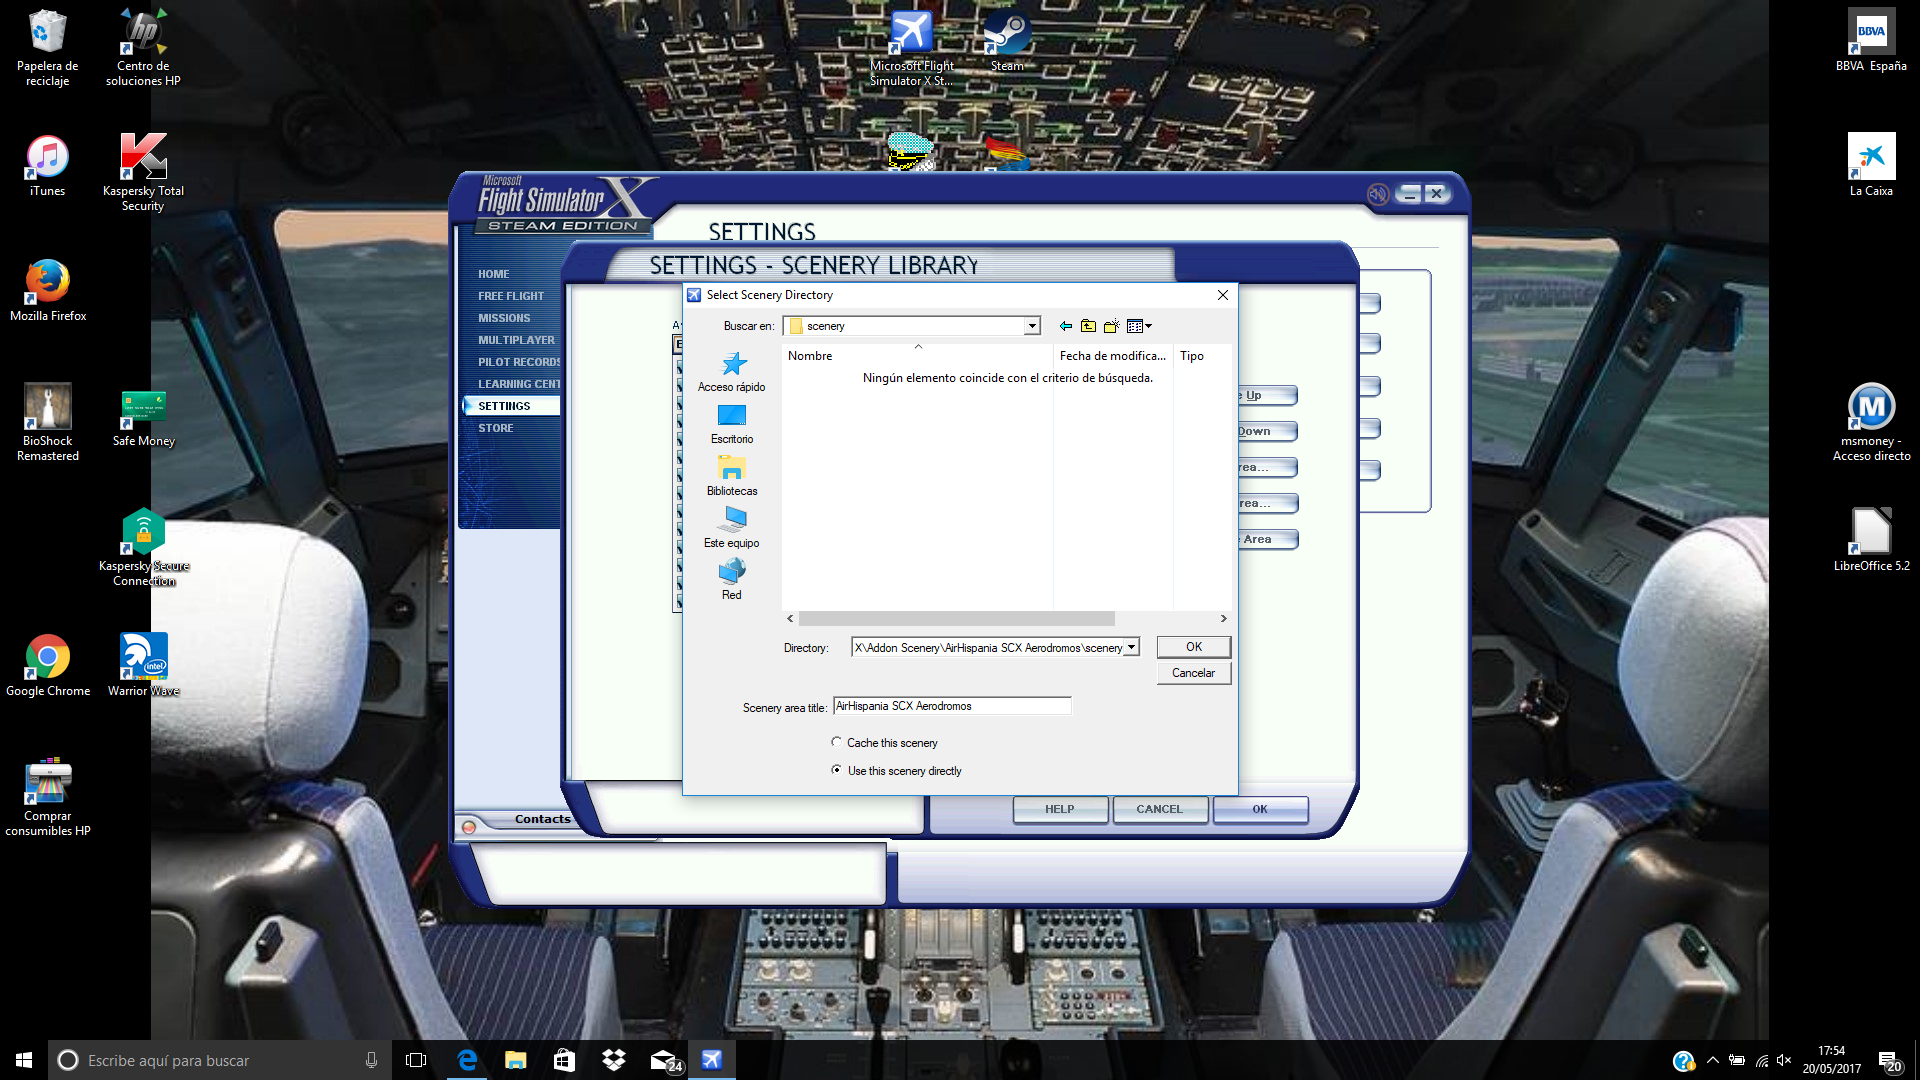Open Free Flight in sidebar menu
Image resolution: width=1920 pixels, height=1080 pixels.
click(511, 296)
